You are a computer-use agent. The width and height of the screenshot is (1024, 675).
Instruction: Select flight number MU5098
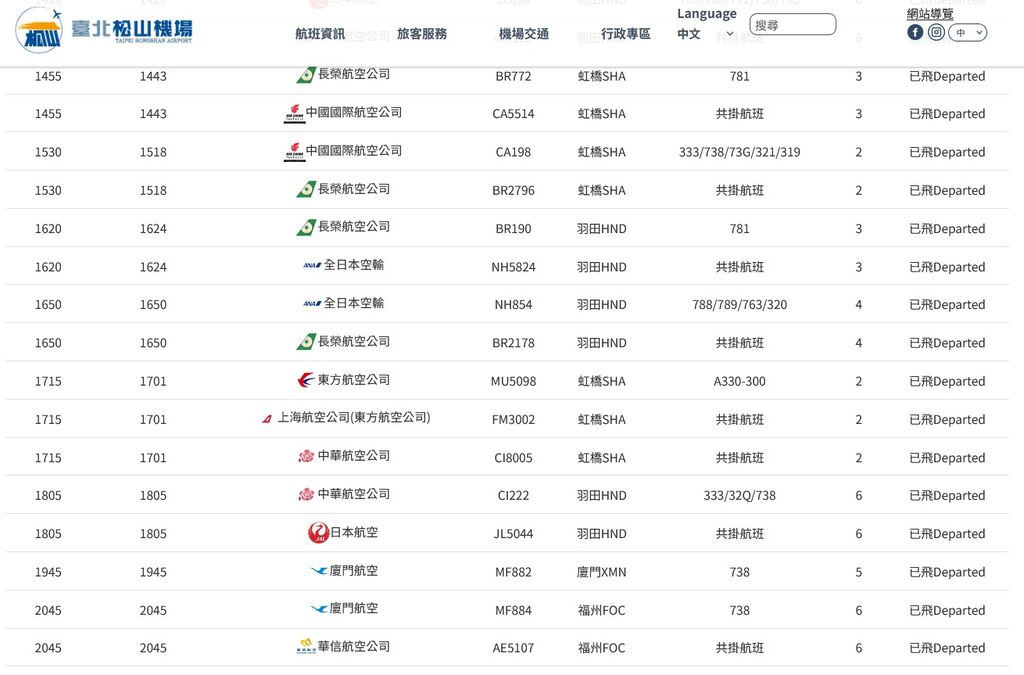coord(513,381)
